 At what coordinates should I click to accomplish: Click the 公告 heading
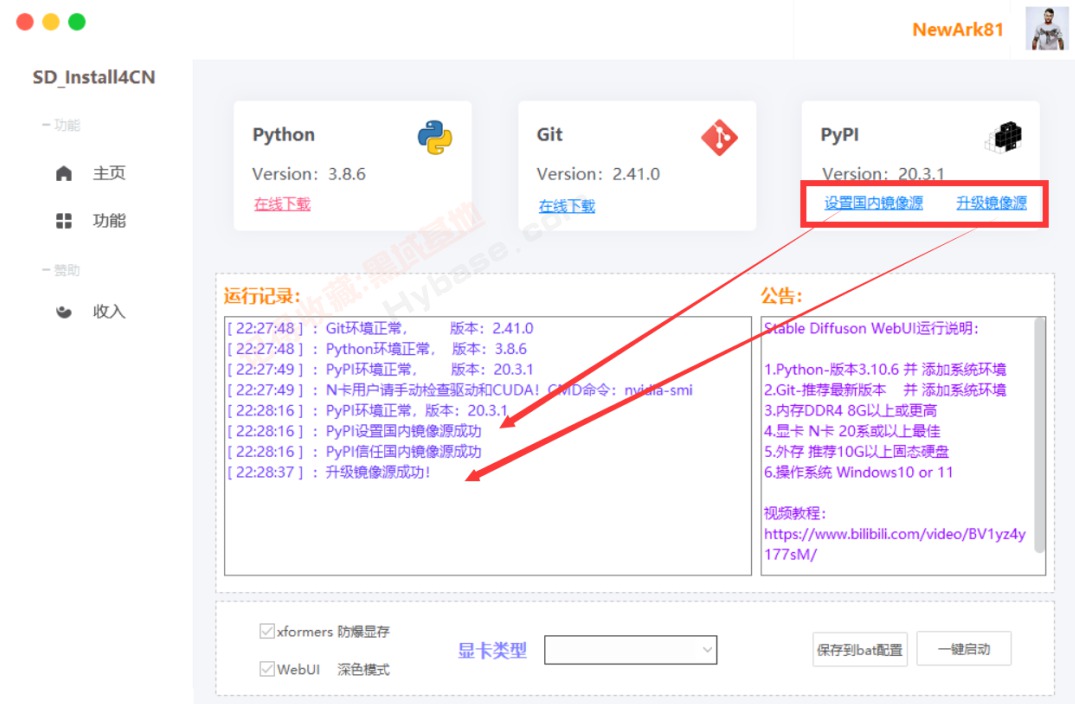(782, 296)
